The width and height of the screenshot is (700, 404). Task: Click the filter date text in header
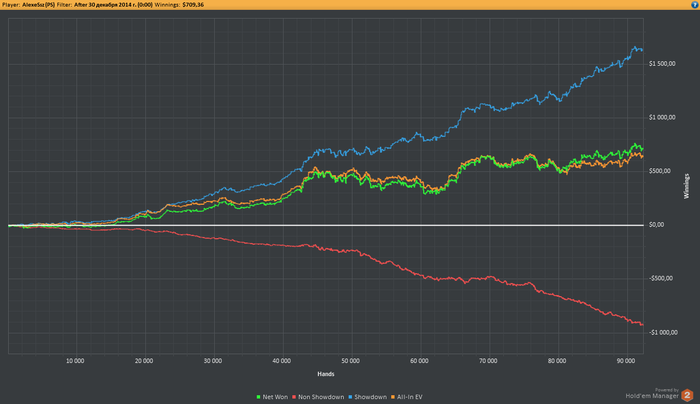113,4
